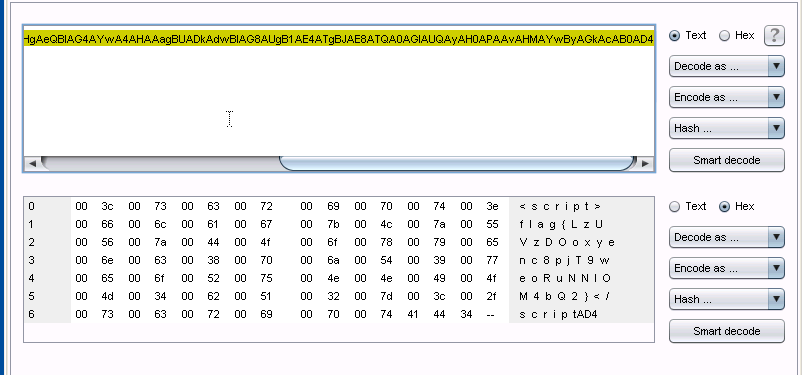Viewport: 802px width, 375px height.
Task: Click the horizontal scrollbar thumb
Action: pyautogui.click(x=457, y=164)
